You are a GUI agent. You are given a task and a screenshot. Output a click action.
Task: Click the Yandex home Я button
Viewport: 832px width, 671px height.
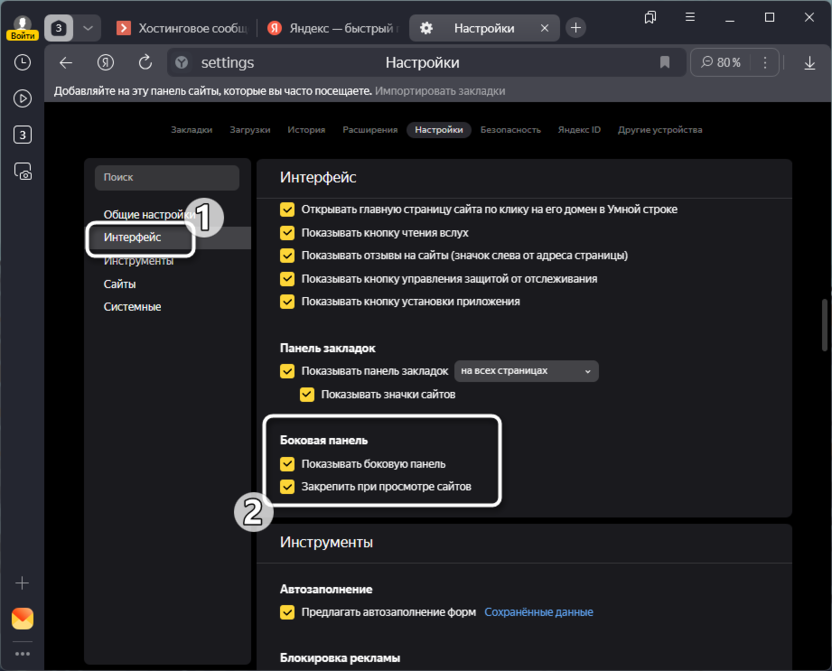[x=106, y=63]
